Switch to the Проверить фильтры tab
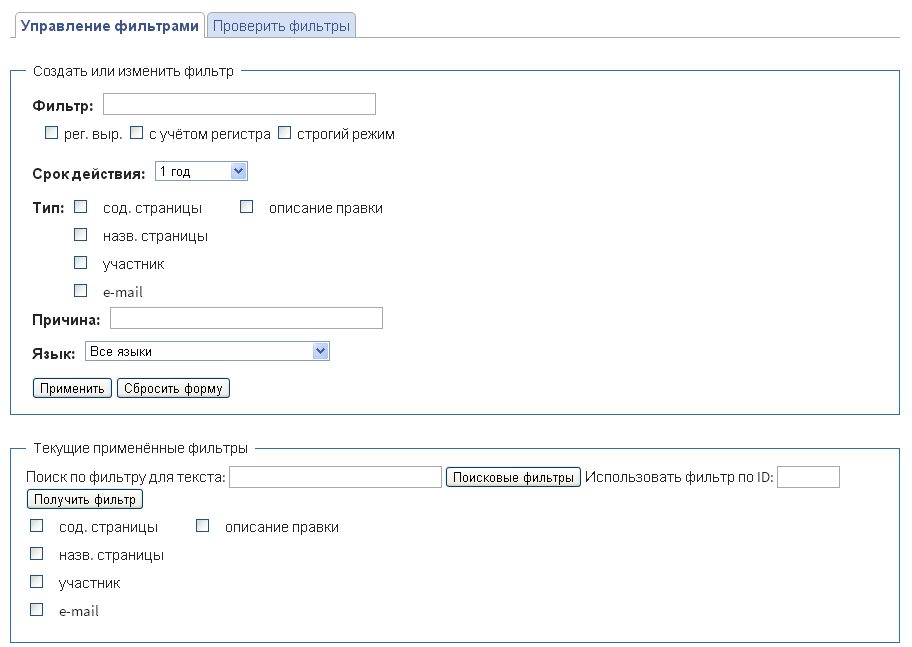Viewport: 912px width, 647px height. 281,26
